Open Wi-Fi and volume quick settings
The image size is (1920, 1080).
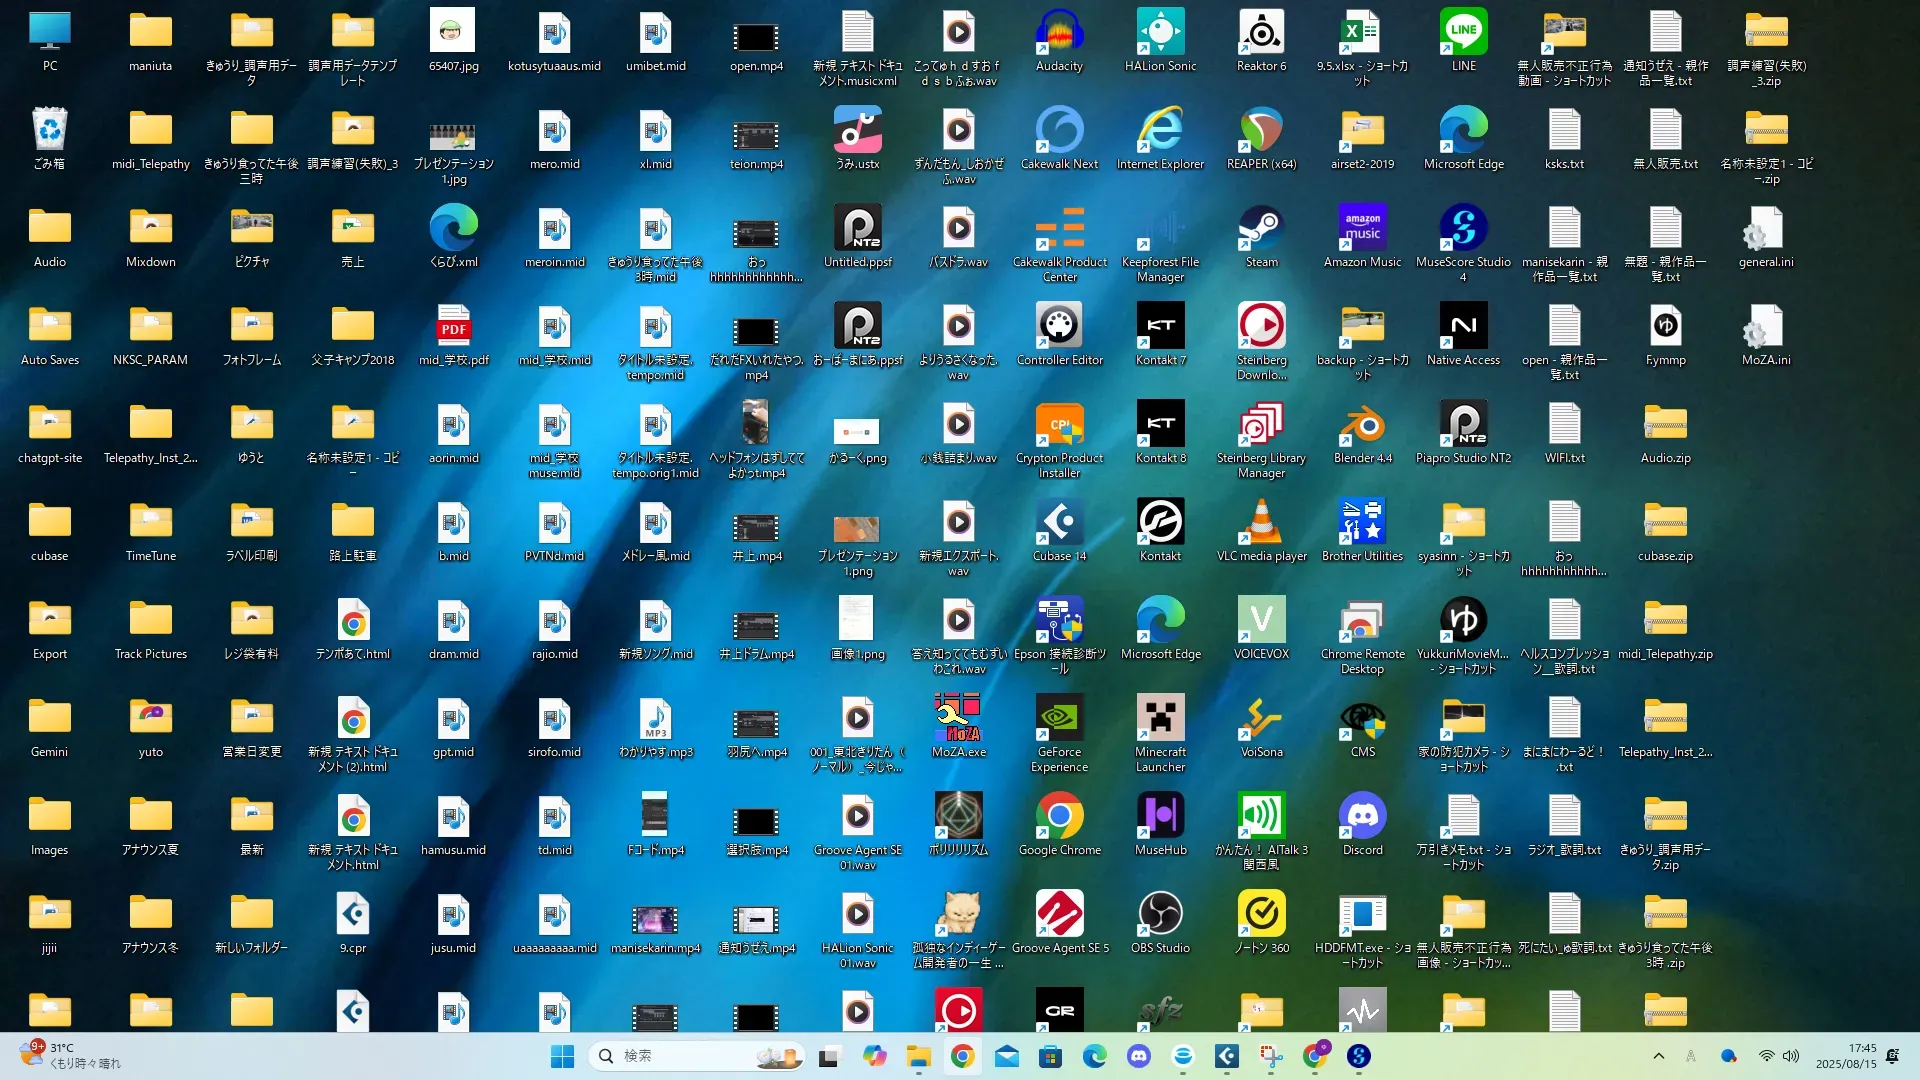(x=1778, y=1056)
